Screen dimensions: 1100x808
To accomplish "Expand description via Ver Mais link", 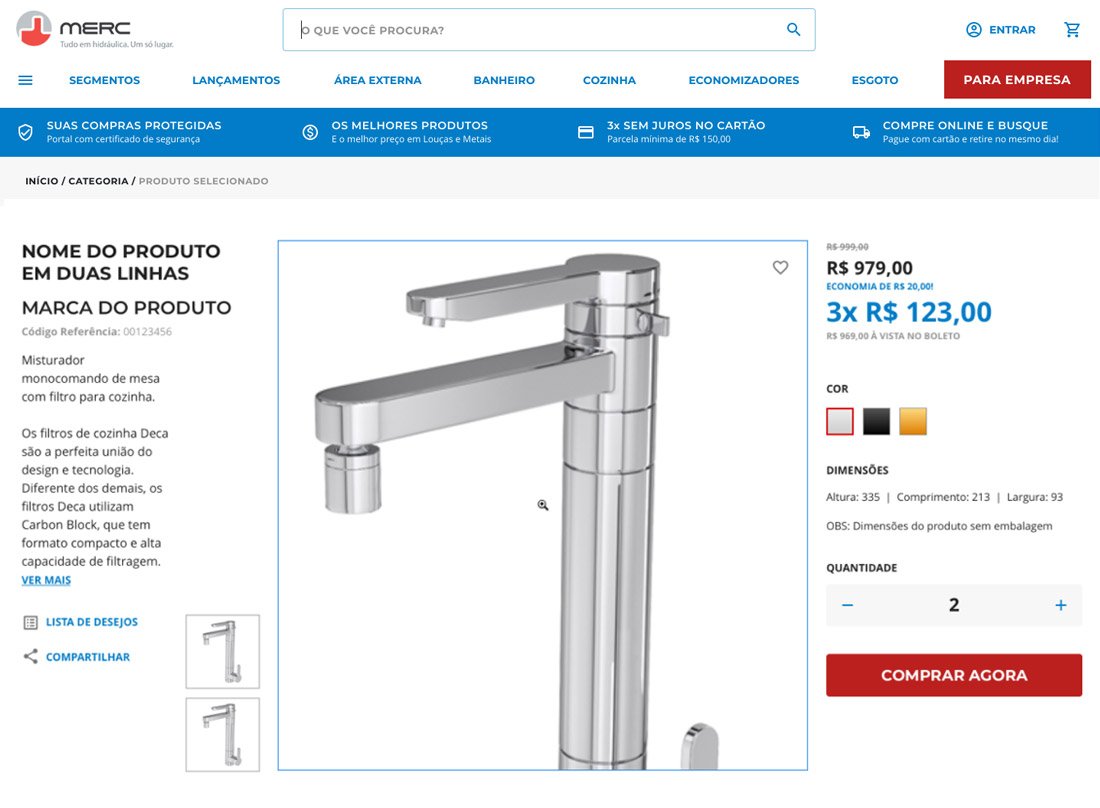I will click(46, 580).
